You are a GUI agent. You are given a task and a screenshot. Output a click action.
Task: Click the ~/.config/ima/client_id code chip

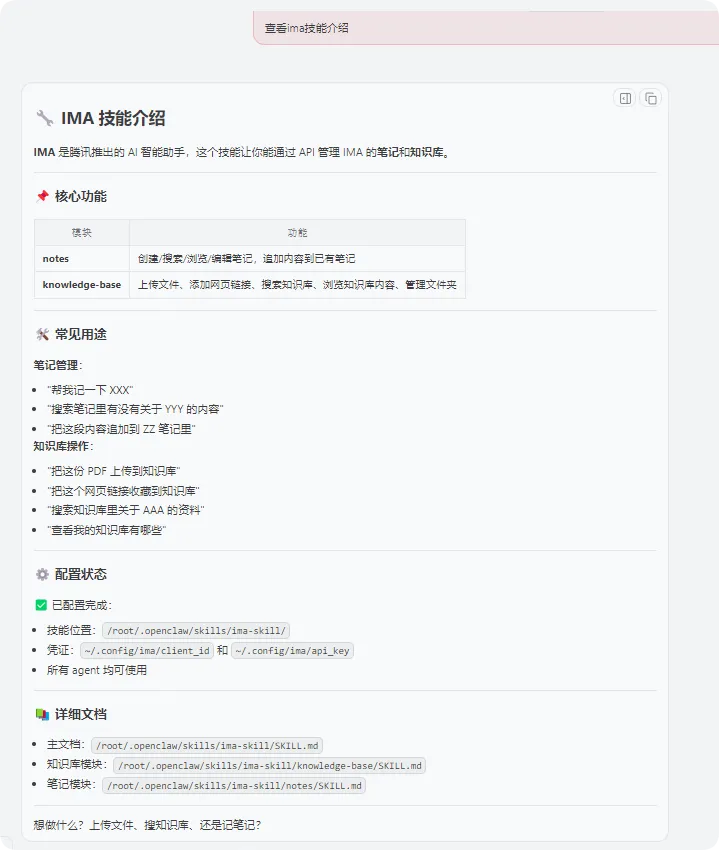(x=147, y=651)
